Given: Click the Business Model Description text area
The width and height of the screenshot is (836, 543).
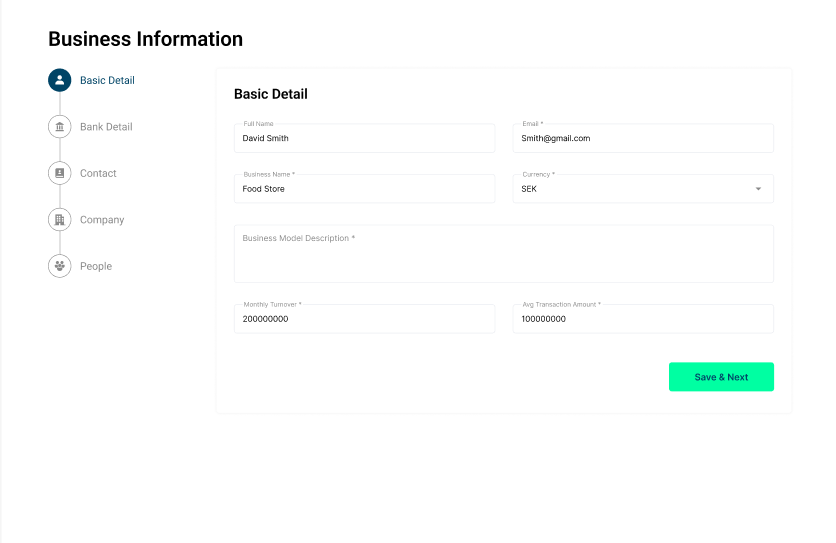Looking at the screenshot, I should tap(504, 254).
